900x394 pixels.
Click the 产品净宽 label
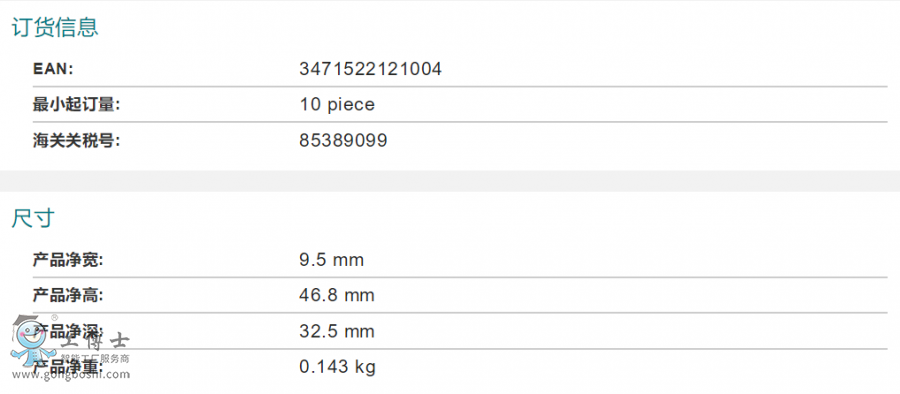click(68, 261)
